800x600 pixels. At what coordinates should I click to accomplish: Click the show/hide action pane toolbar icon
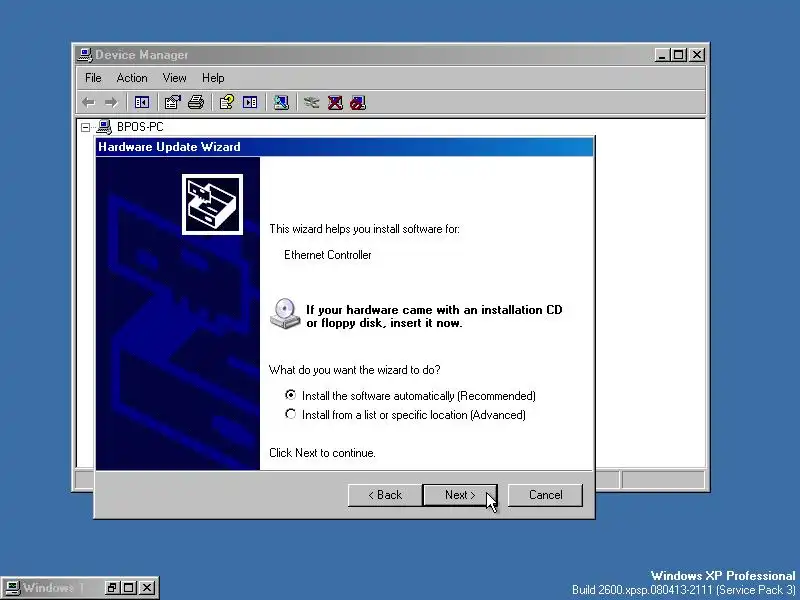coord(250,103)
